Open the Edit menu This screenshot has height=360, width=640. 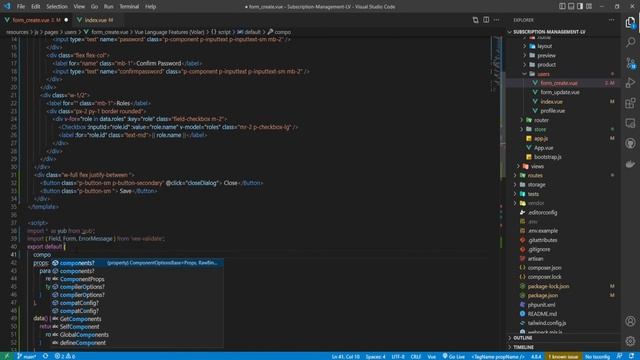36,7
